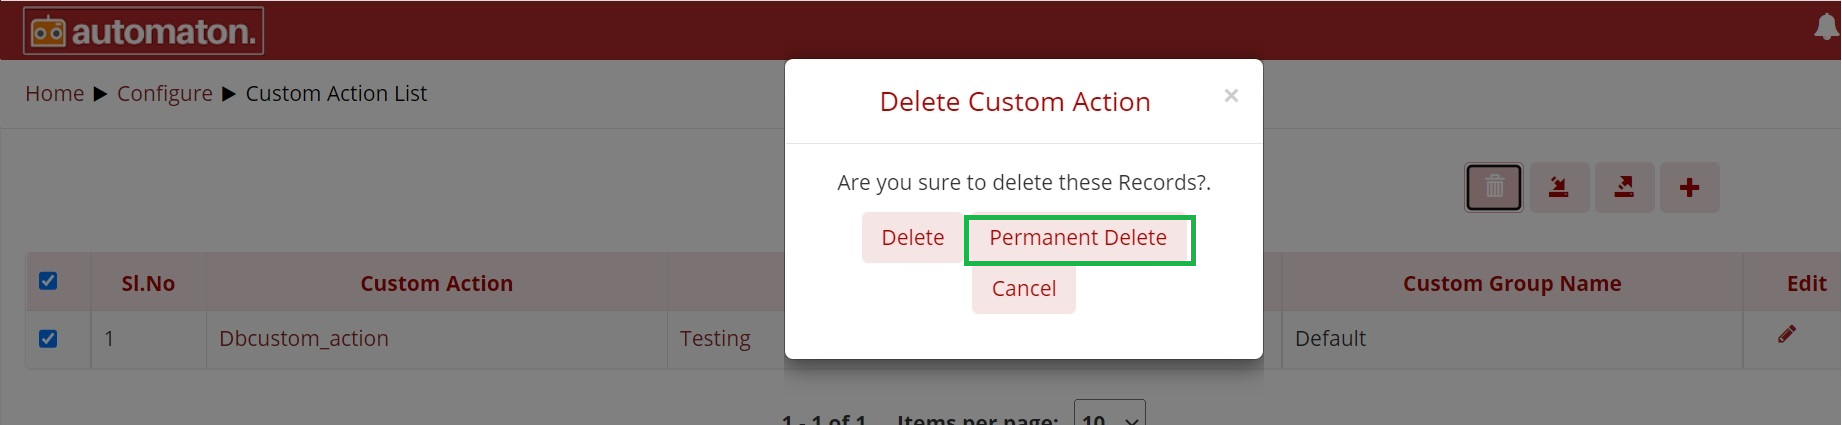The width and height of the screenshot is (1842, 425).
Task: Click the import download arrow icon
Action: (x=1559, y=187)
